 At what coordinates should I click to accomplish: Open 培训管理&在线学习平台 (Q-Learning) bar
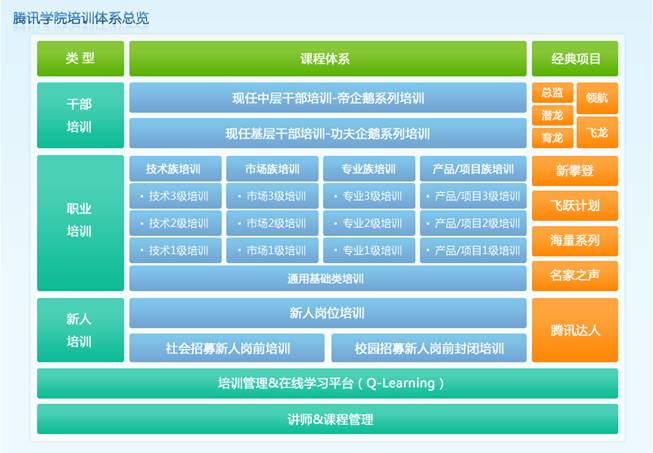(x=327, y=383)
